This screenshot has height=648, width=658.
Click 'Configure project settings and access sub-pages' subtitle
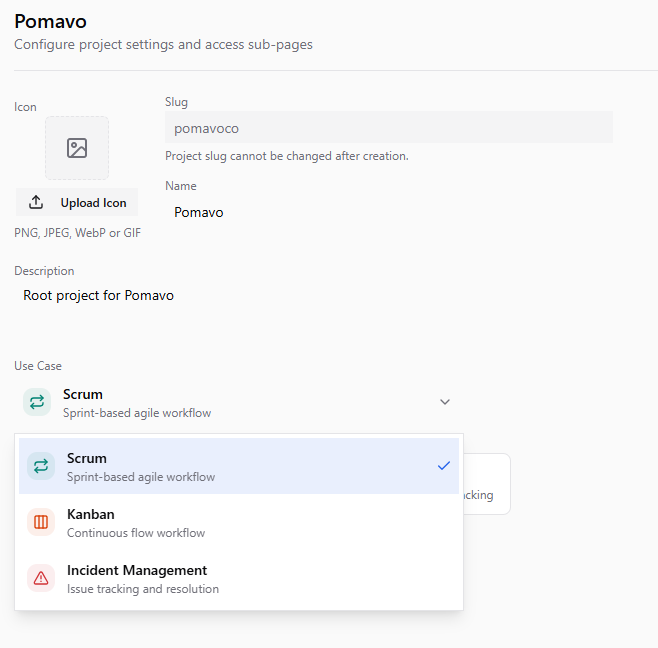click(x=163, y=44)
